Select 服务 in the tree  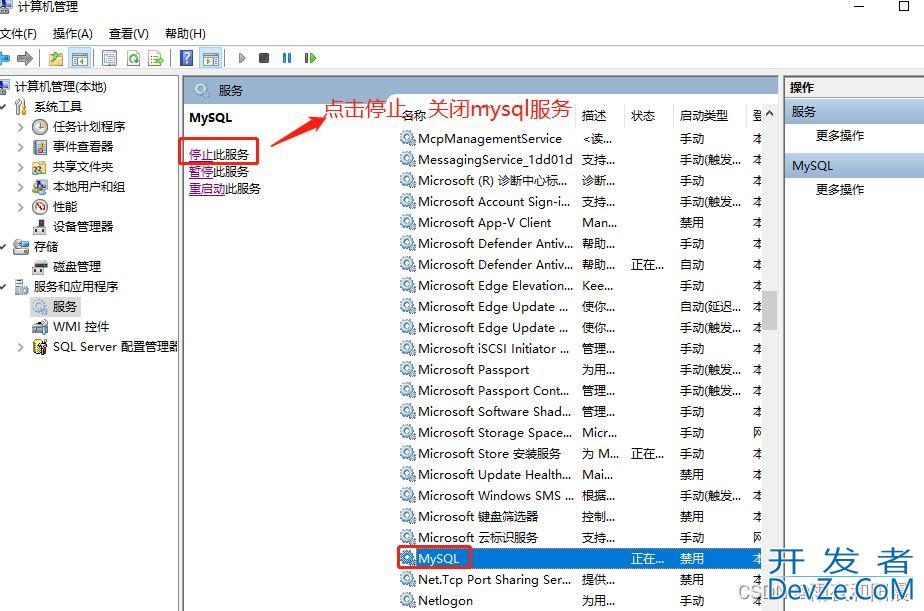click(x=64, y=306)
